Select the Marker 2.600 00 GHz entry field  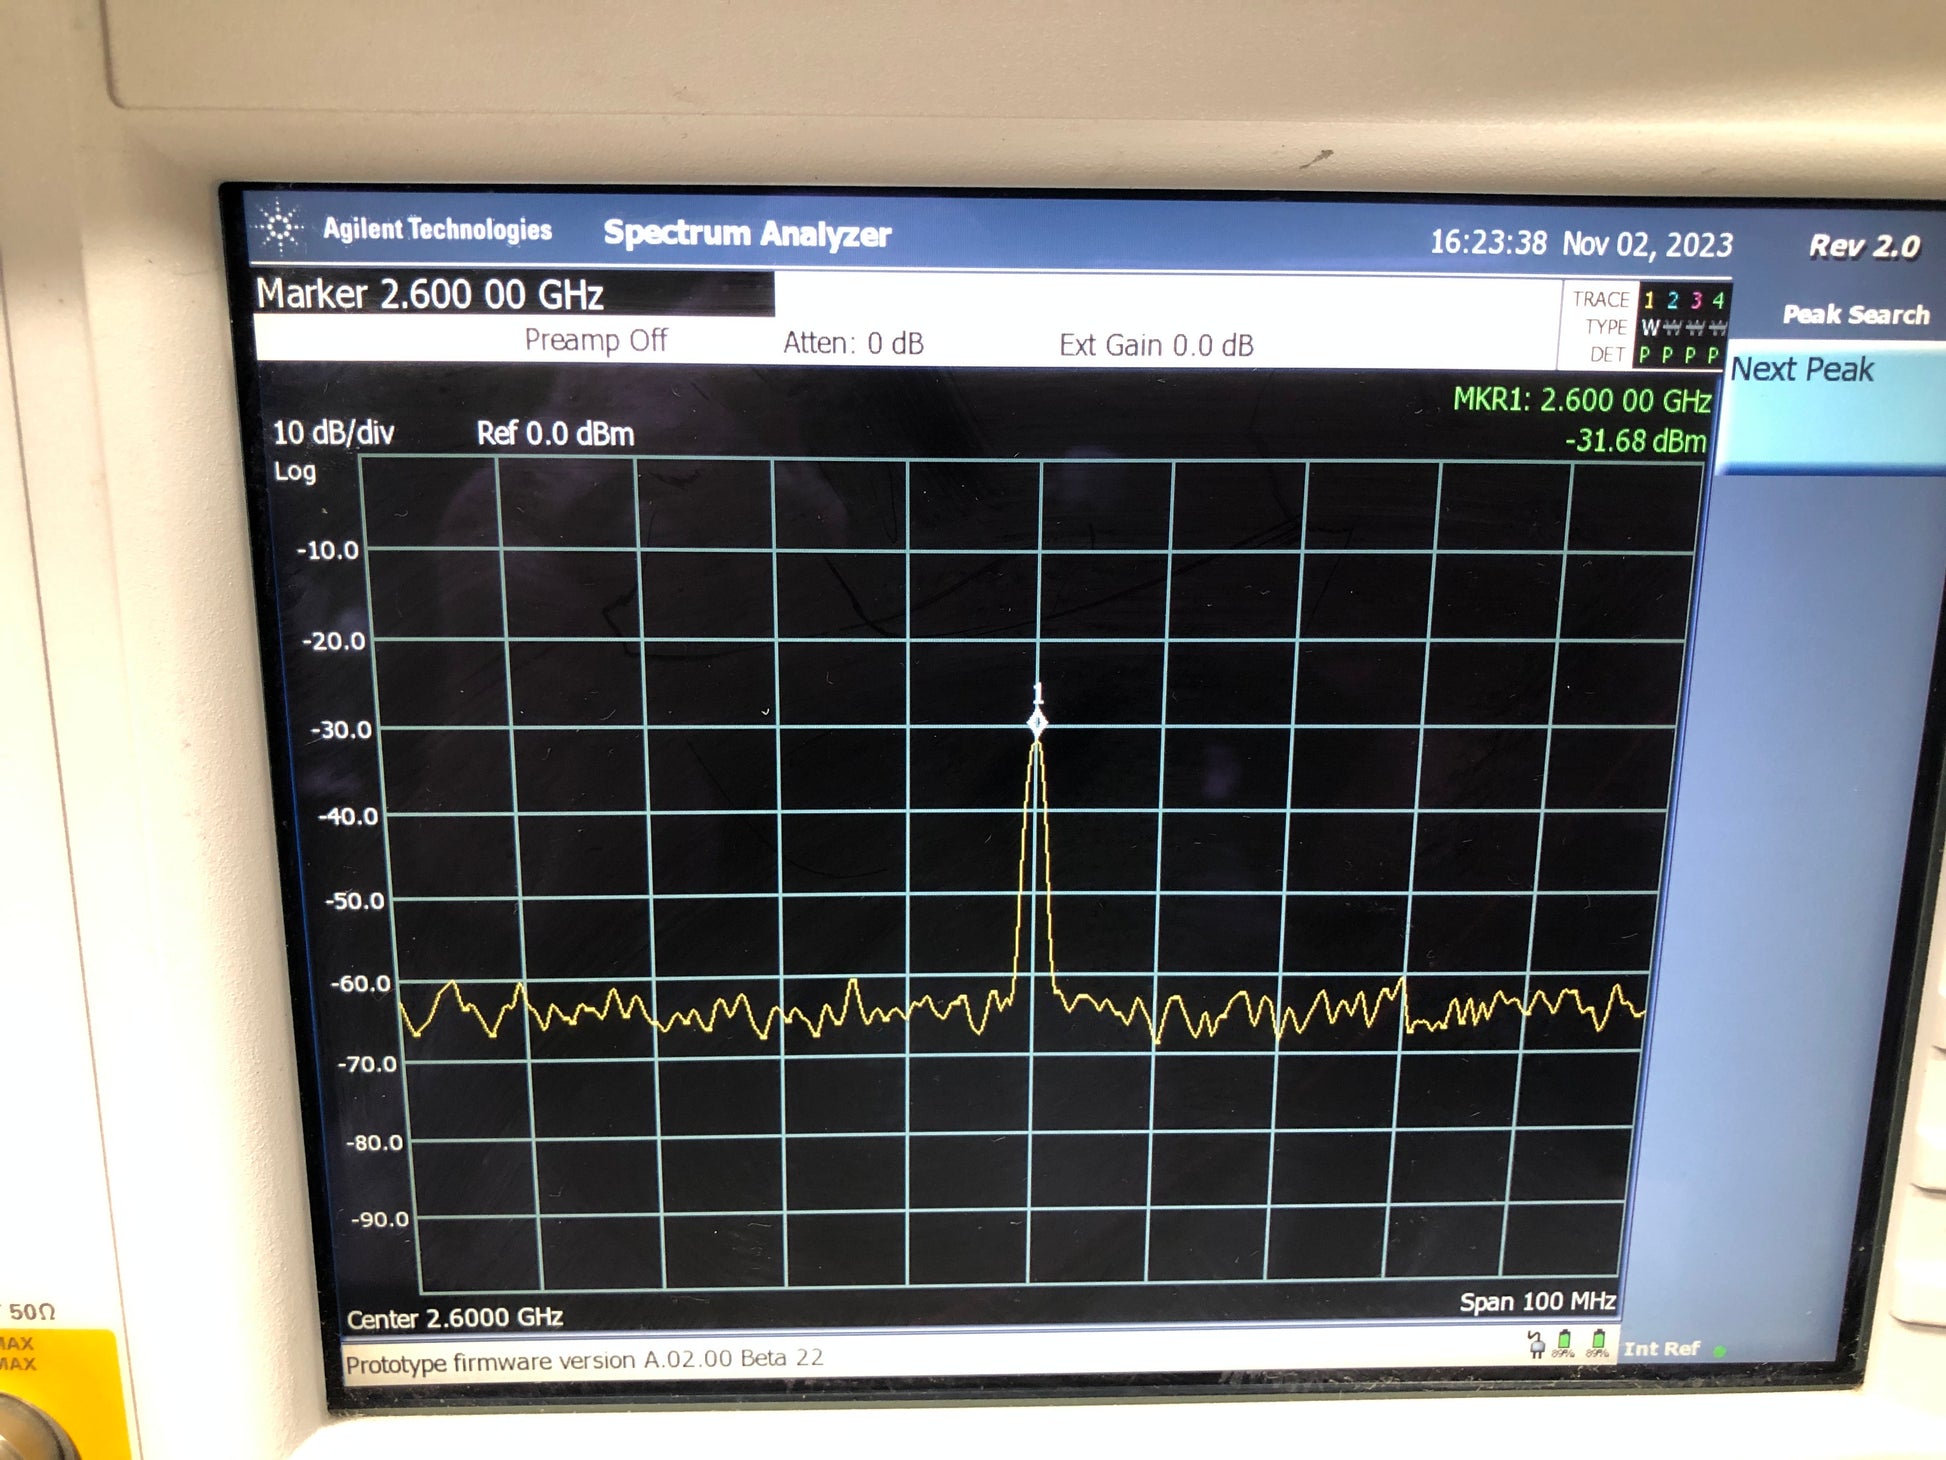tap(513, 294)
